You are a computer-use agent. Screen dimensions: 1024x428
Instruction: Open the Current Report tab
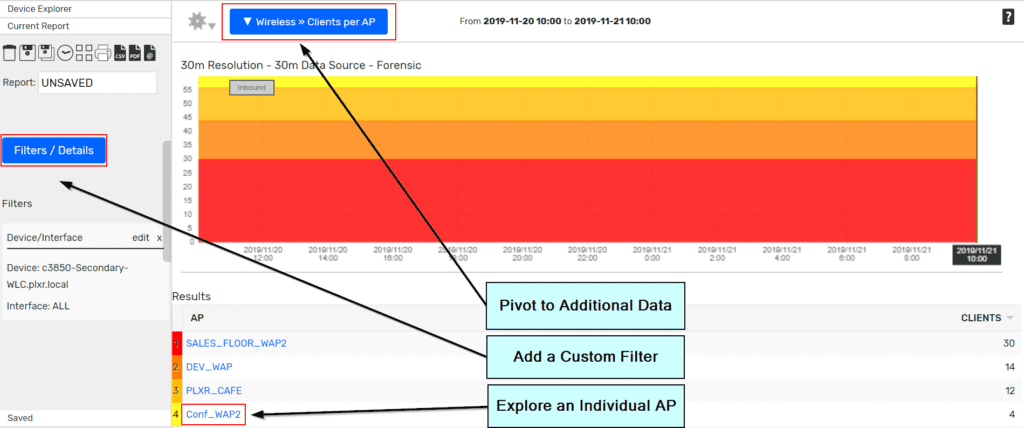[x=38, y=26]
